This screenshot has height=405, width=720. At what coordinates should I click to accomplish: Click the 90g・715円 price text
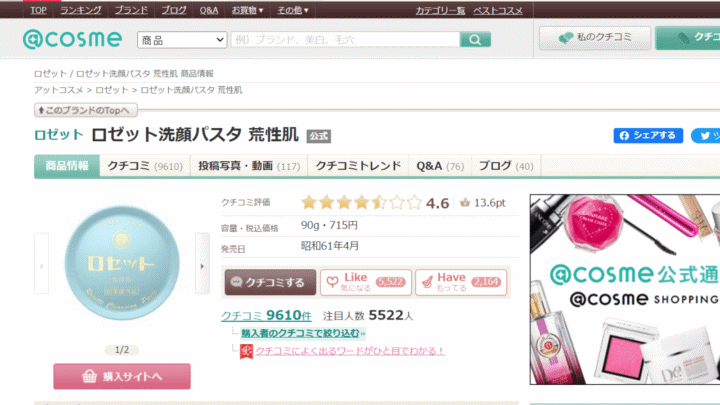329,225
